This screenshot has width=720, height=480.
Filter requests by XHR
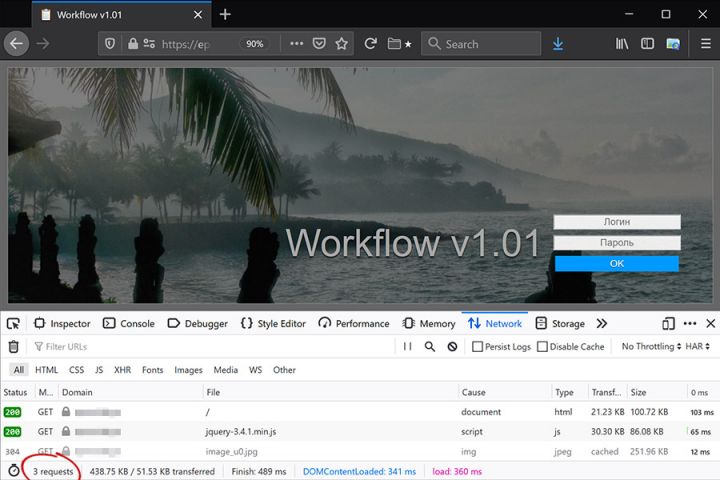tap(123, 370)
